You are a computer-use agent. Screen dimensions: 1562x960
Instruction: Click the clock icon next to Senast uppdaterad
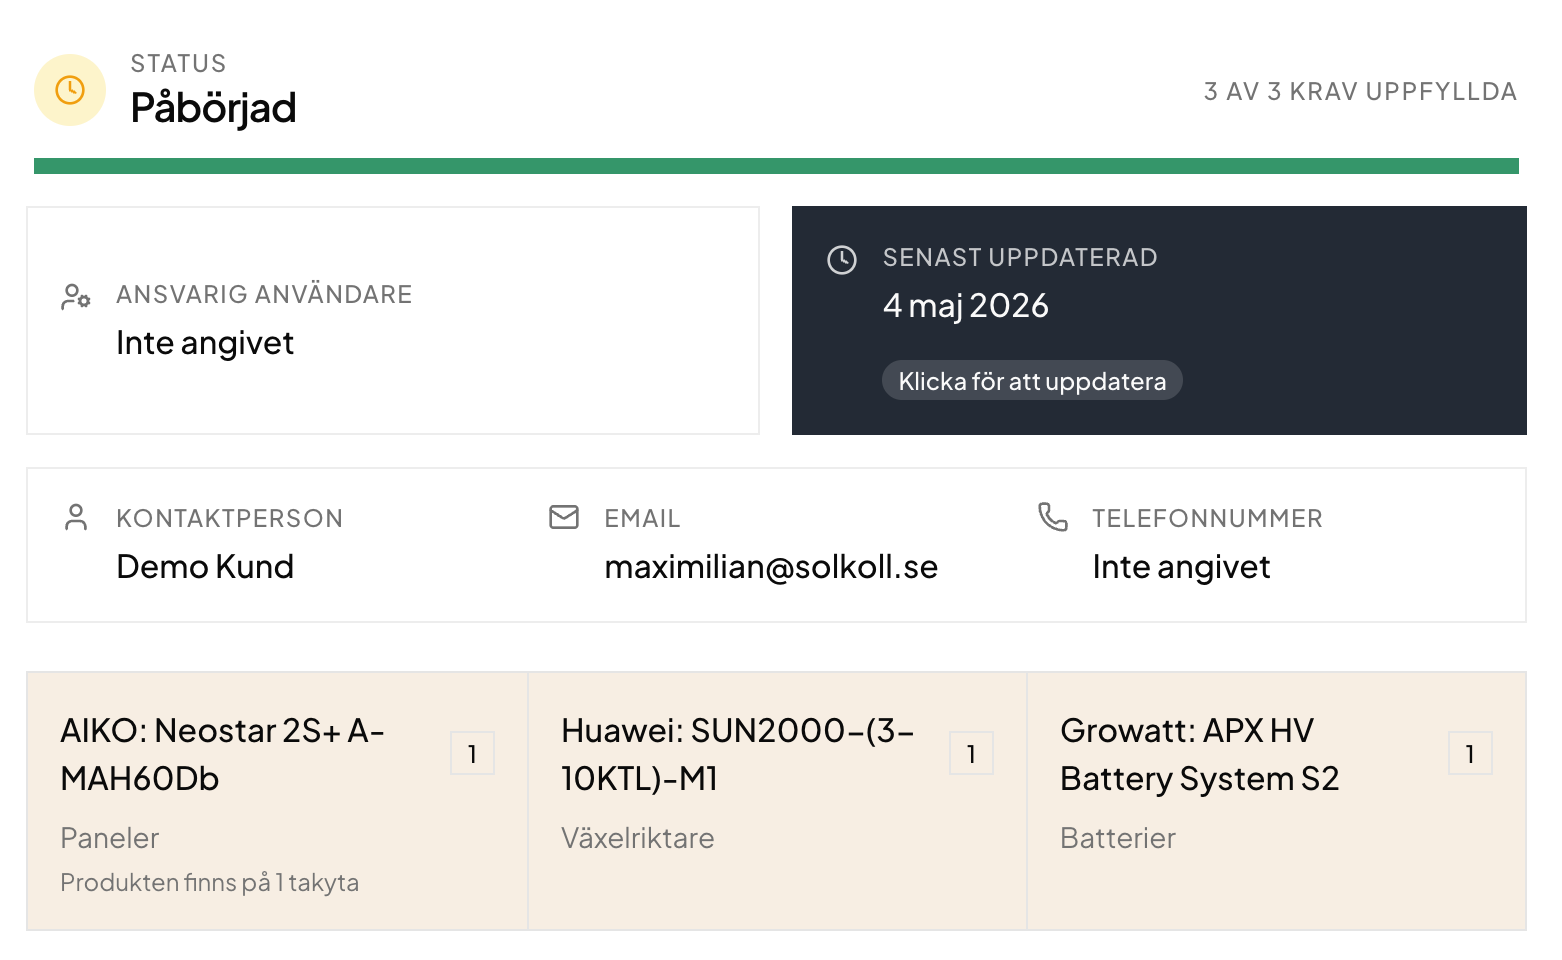[x=842, y=260]
